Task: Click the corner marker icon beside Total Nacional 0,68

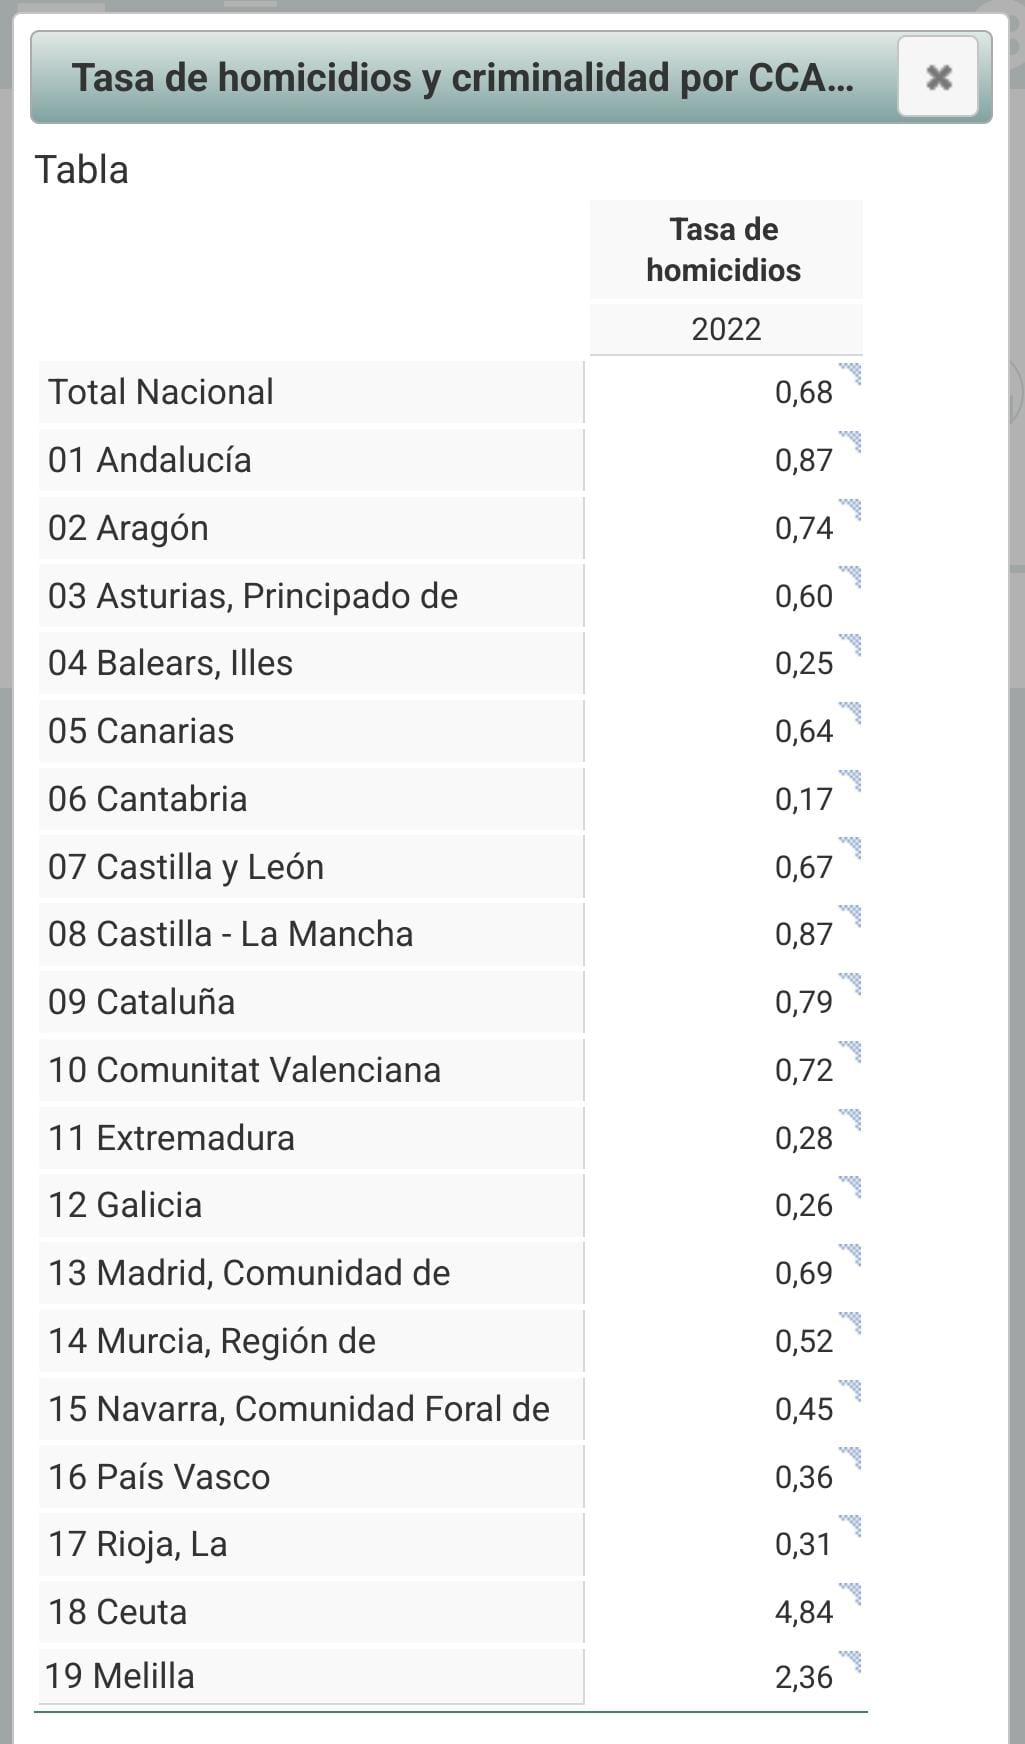Action: [x=850, y=374]
